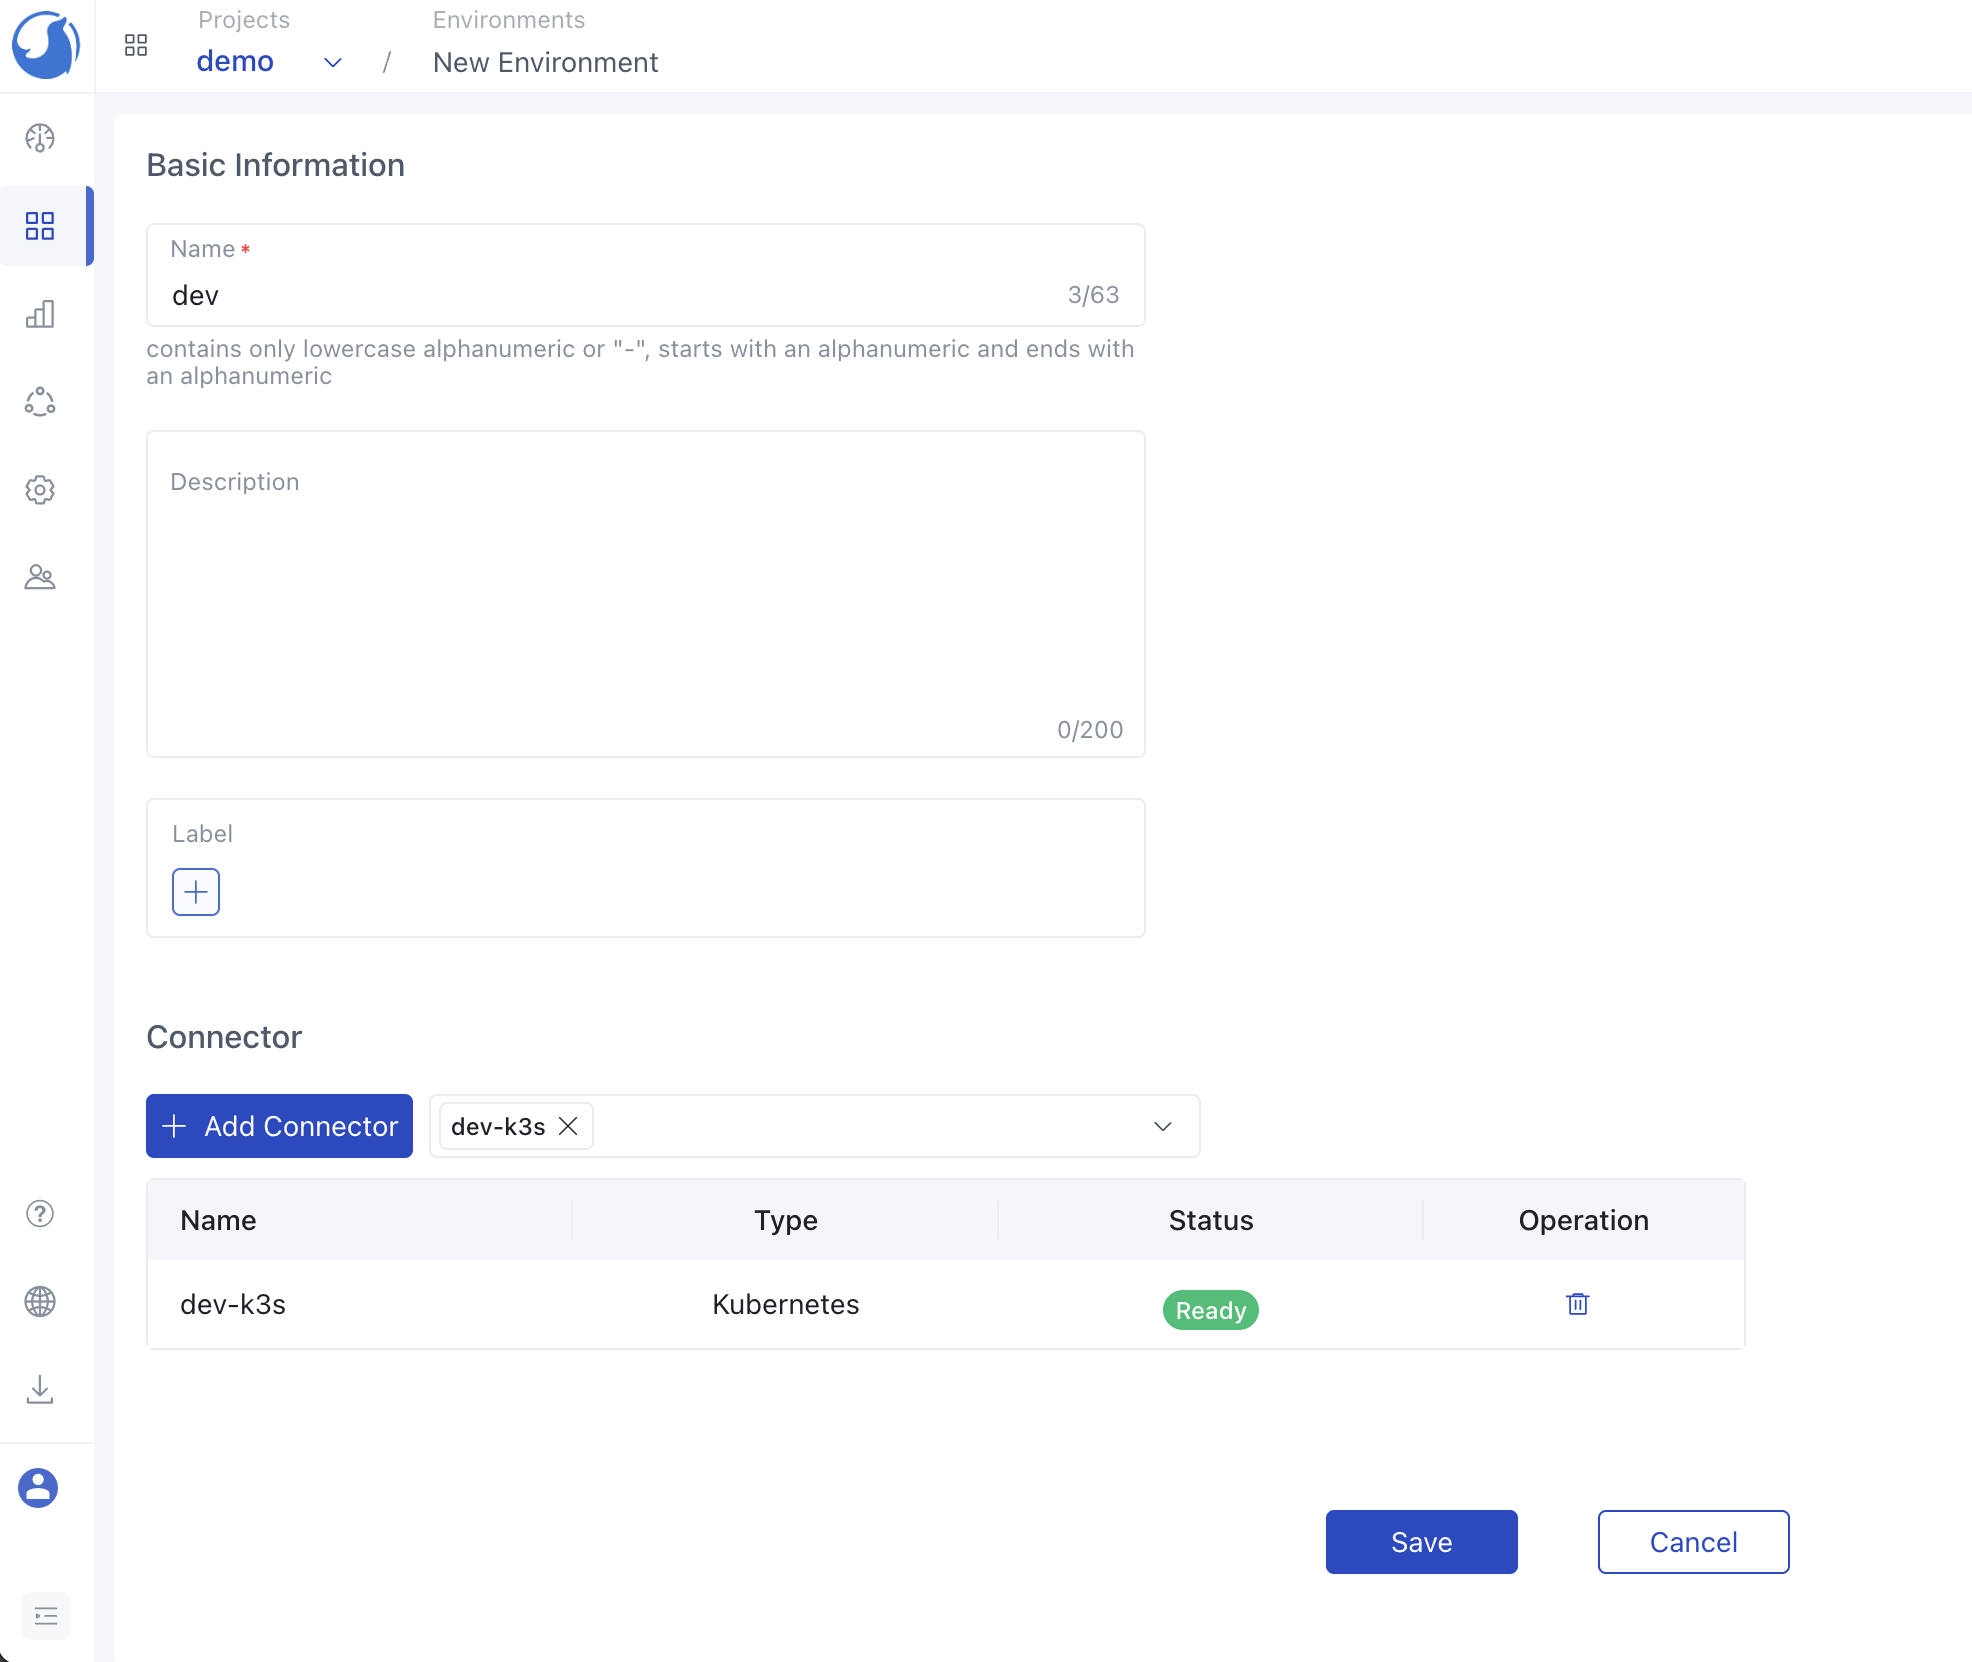Delete dev-k3s connector with the trash icon

tap(1577, 1304)
